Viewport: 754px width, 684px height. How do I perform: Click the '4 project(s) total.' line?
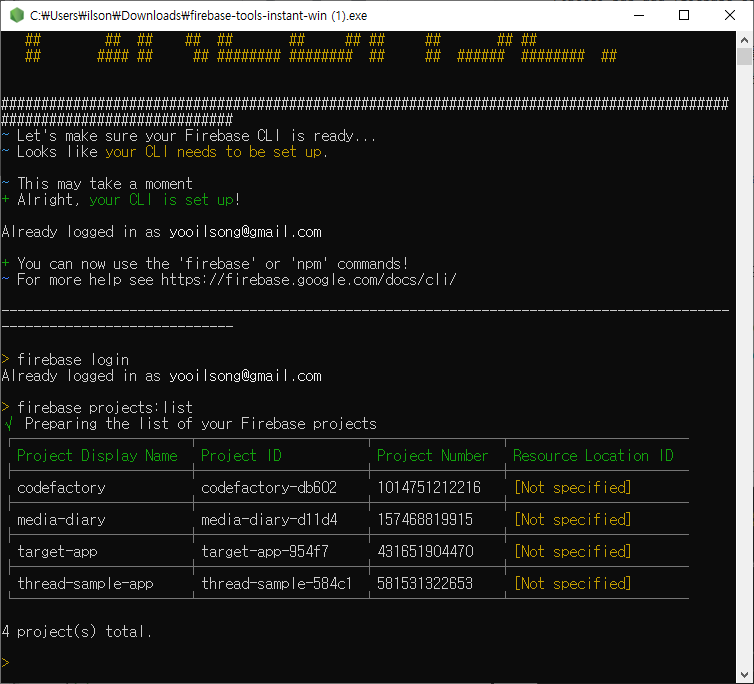77,631
